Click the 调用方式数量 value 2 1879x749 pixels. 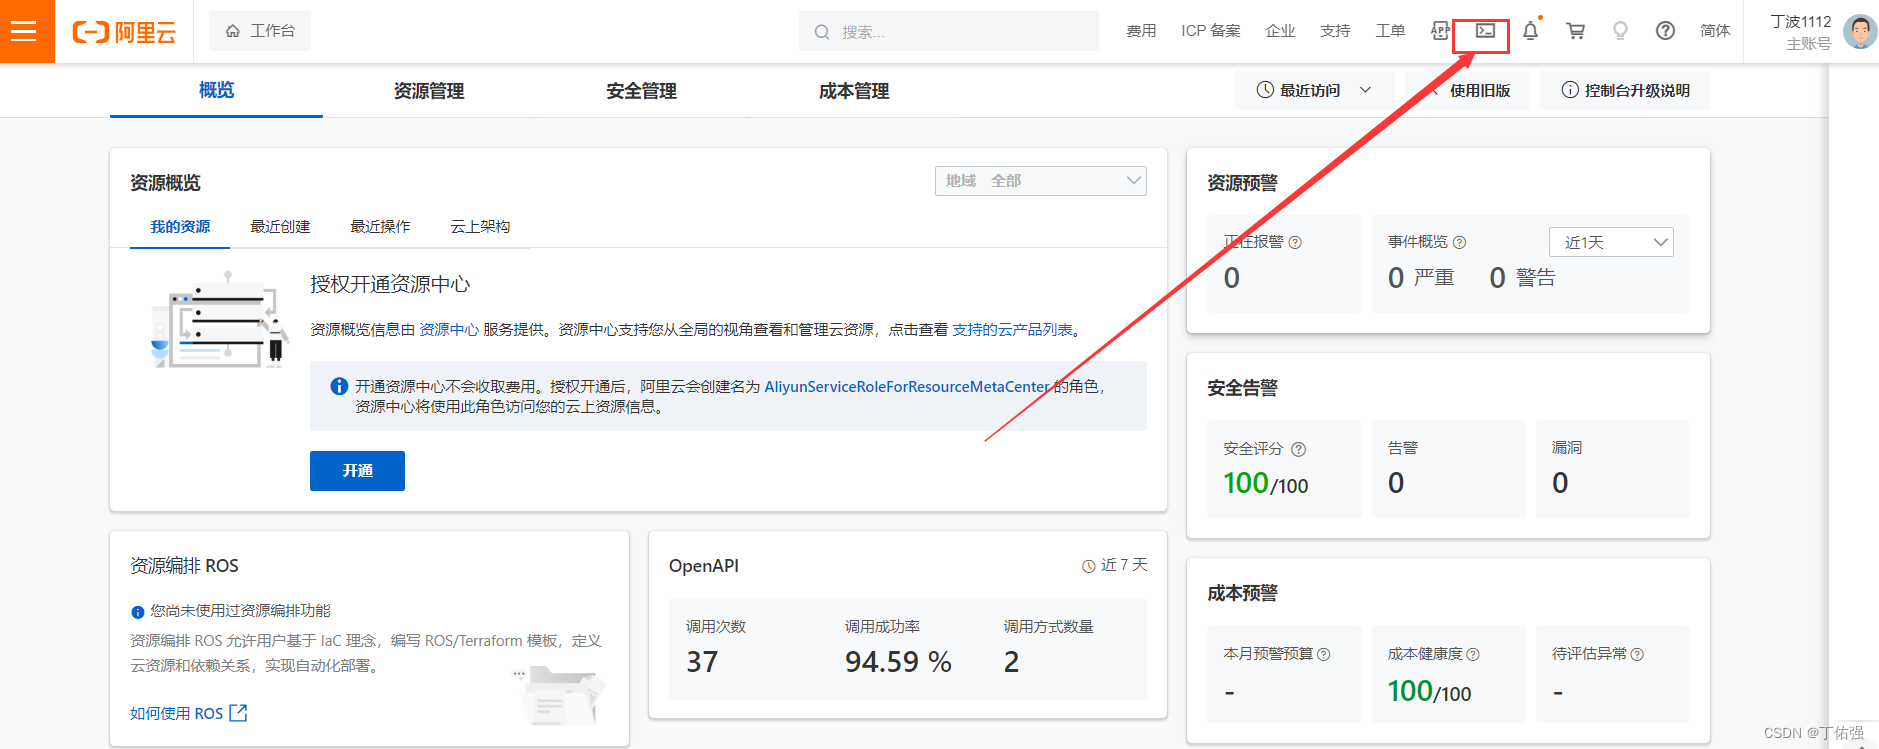click(x=1012, y=662)
